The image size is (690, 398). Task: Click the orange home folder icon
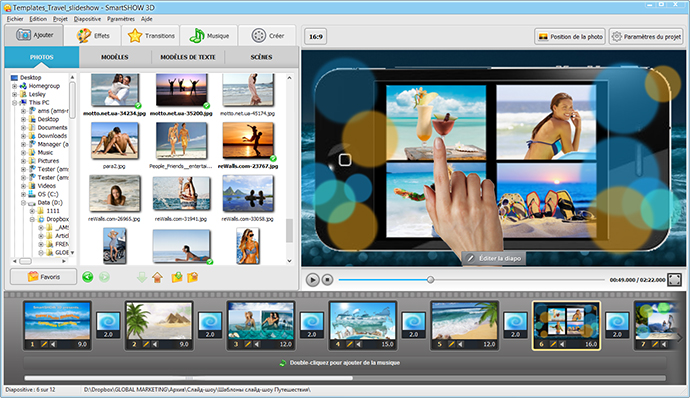(158, 277)
